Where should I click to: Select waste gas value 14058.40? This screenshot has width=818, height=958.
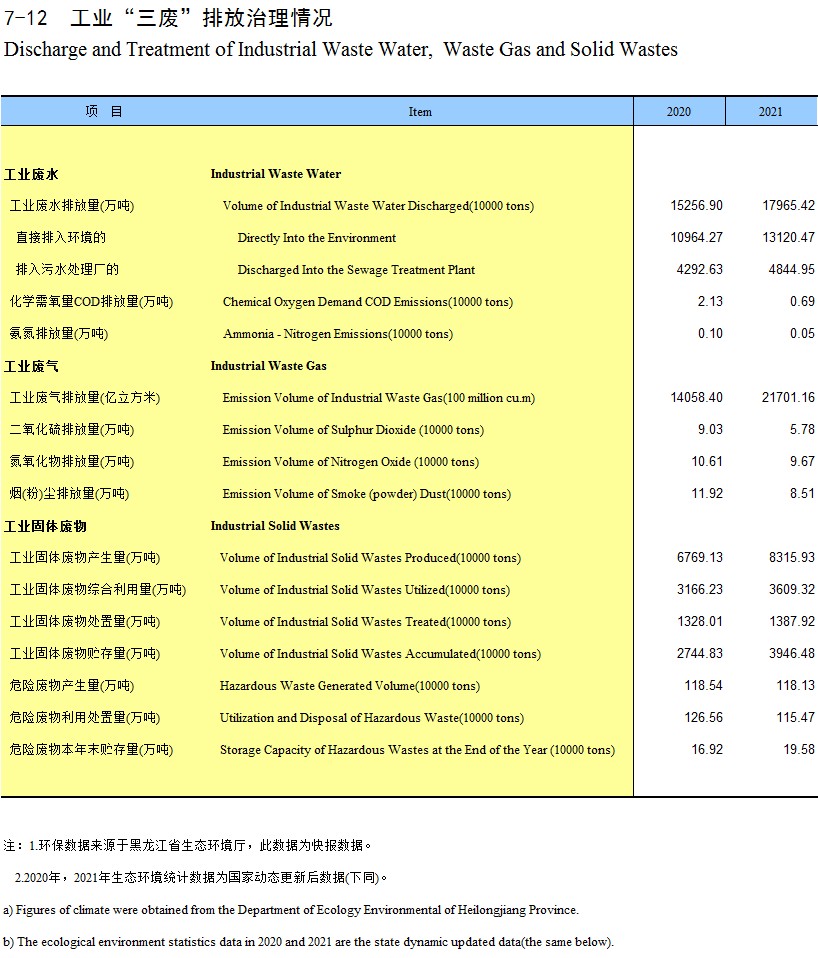coord(696,397)
